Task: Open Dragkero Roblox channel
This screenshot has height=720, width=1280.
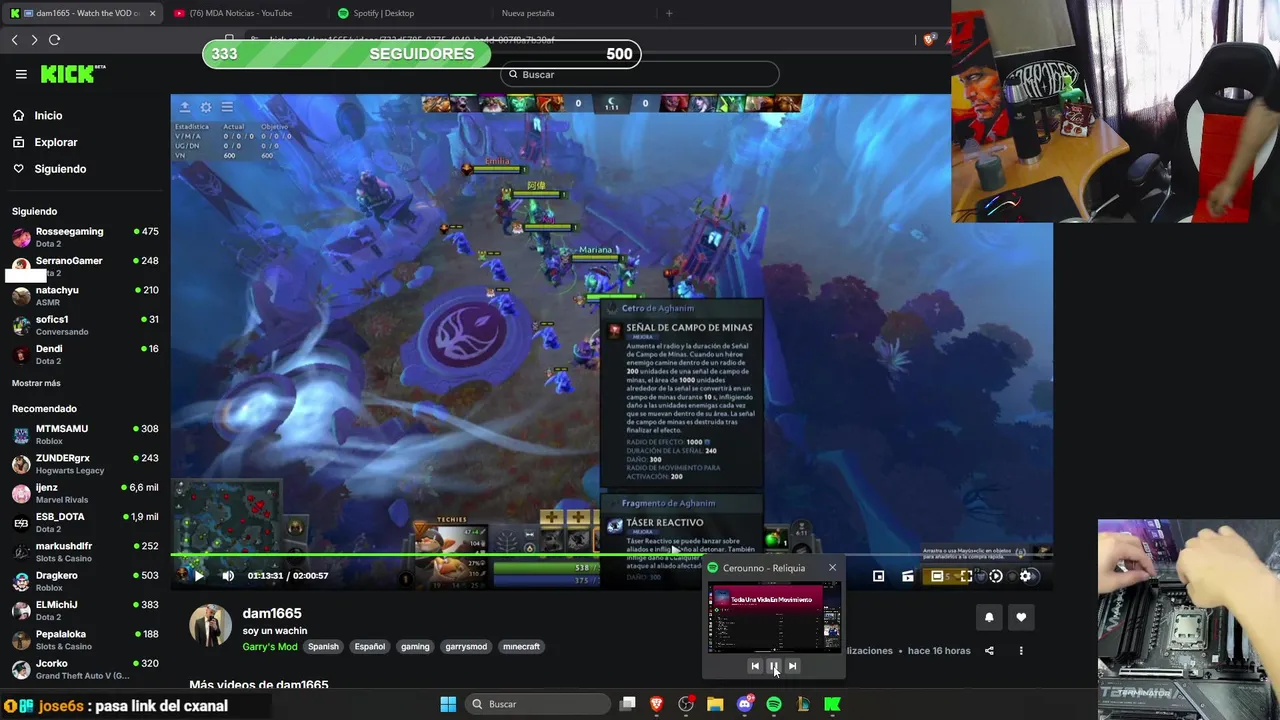Action: tap(85, 581)
